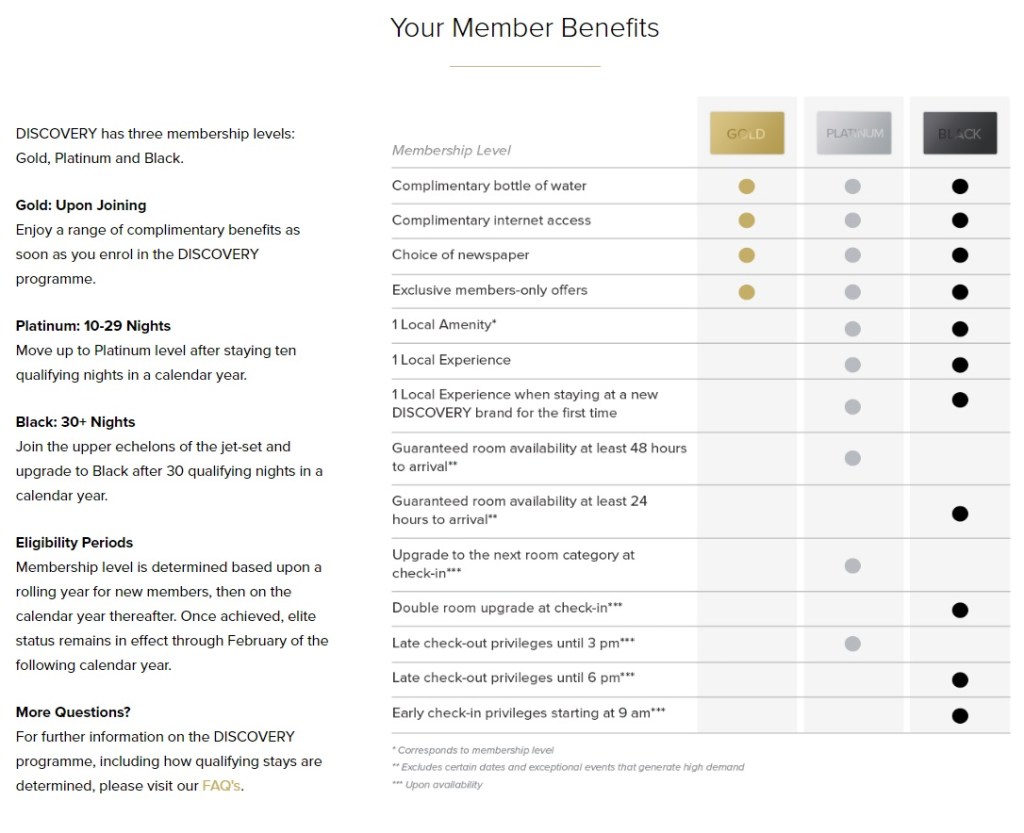Click Black dot for late check-out until 6 pm
Viewport: 1024px width, 833px height.
(960, 680)
